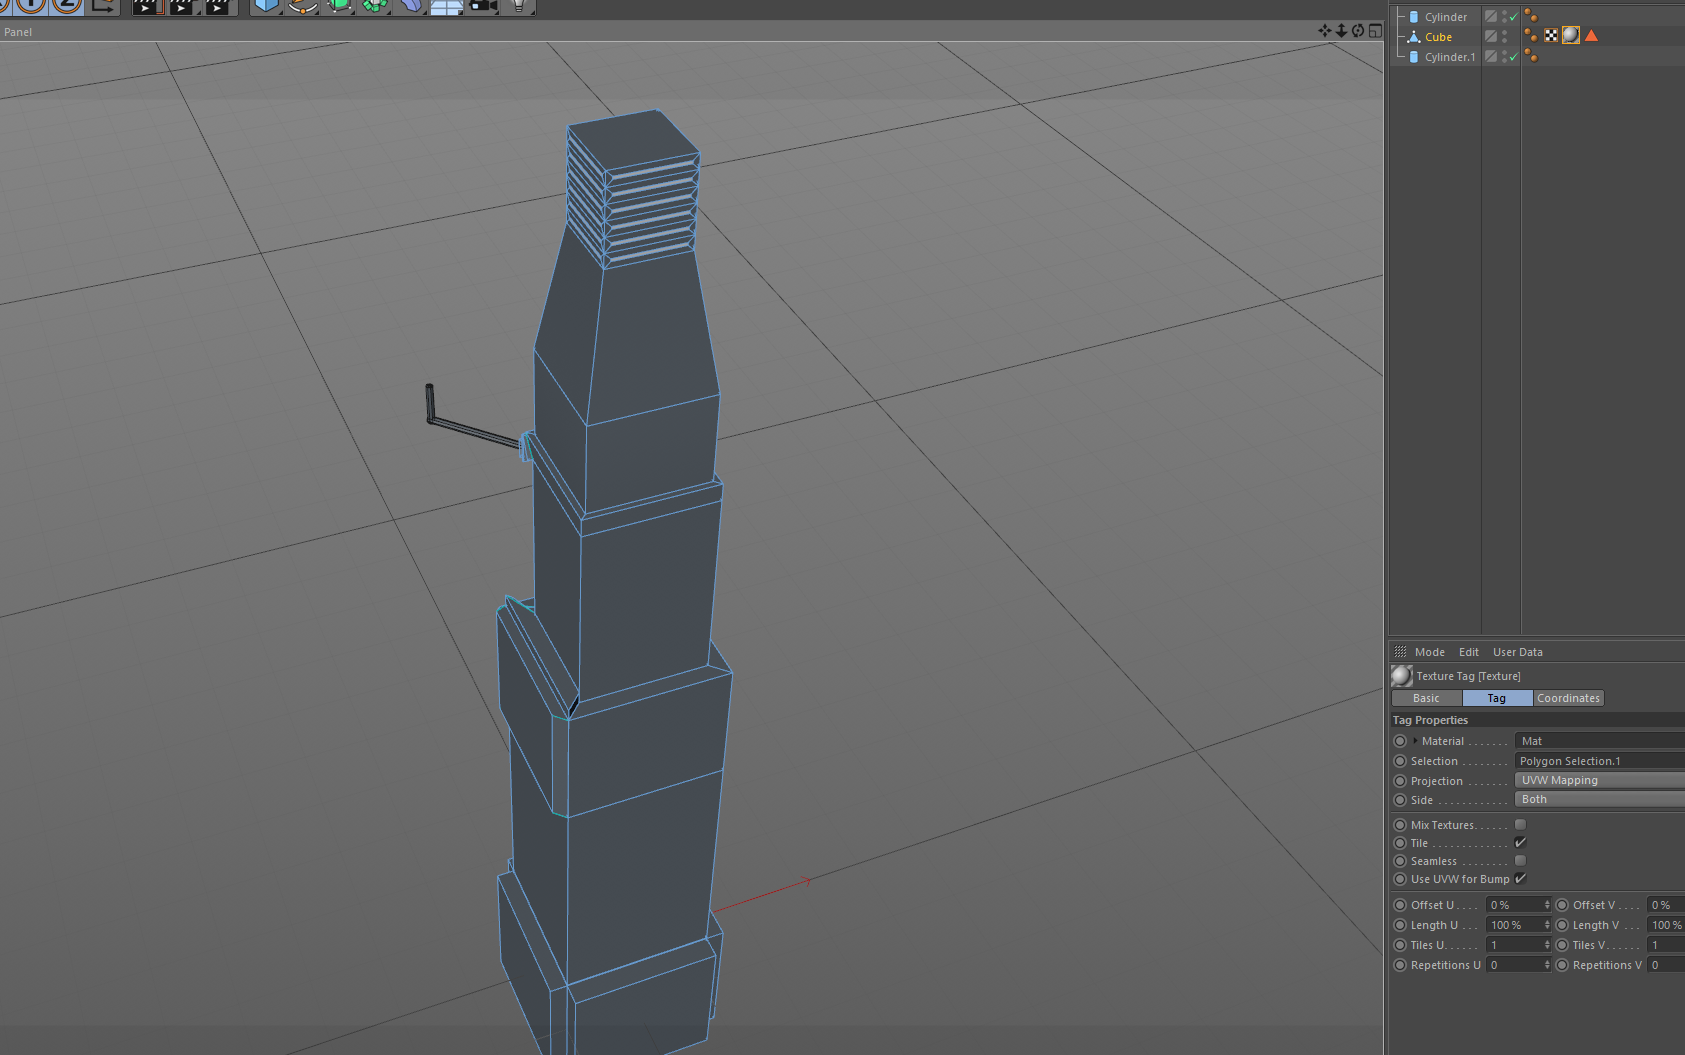1685x1055 pixels.
Task: Open the spline pen tool icon
Action: coord(302,6)
